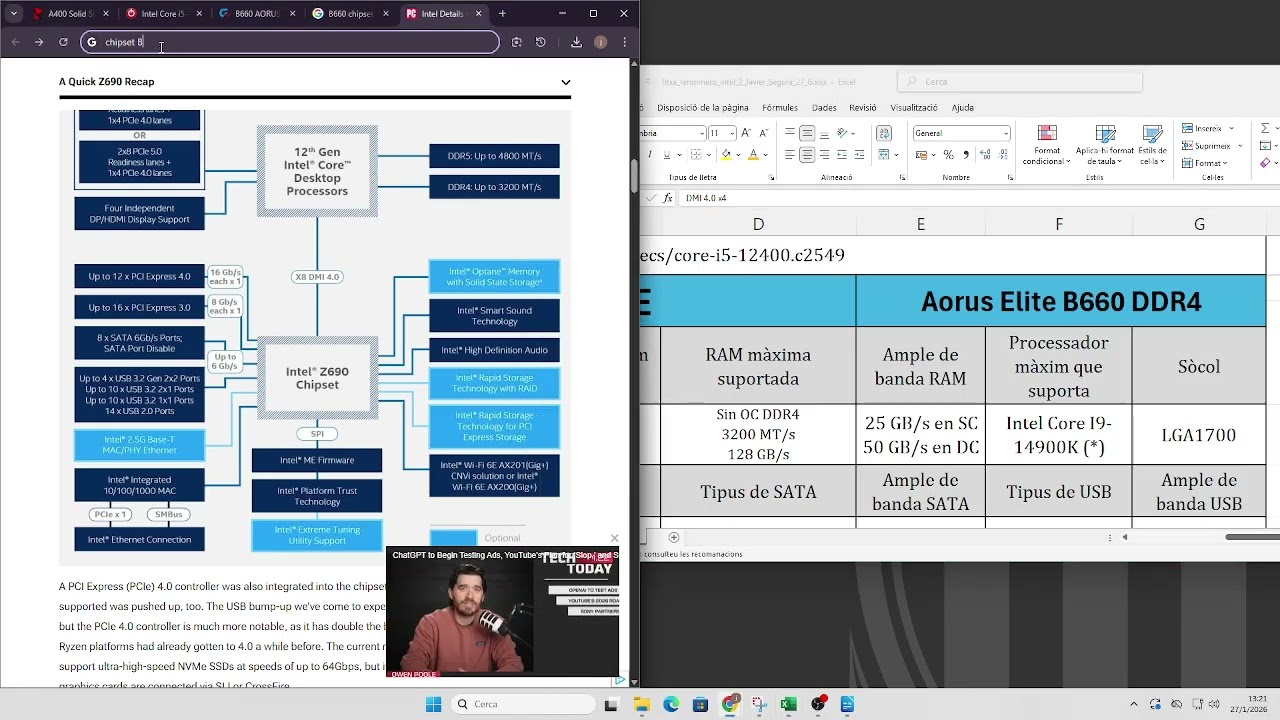Image resolution: width=1280 pixels, height=720 pixels.
Task: Open font color dropdown arrow
Action: [765, 155]
